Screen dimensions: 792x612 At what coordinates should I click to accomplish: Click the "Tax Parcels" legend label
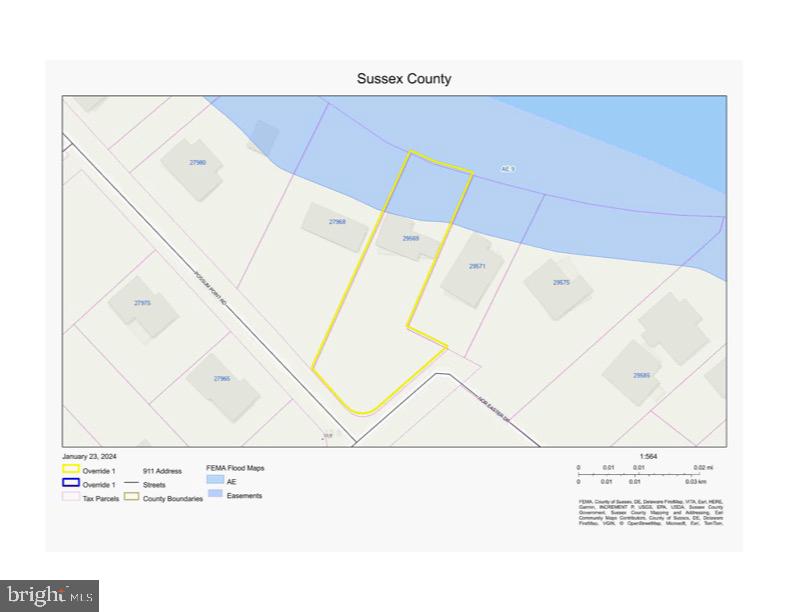(x=101, y=499)
